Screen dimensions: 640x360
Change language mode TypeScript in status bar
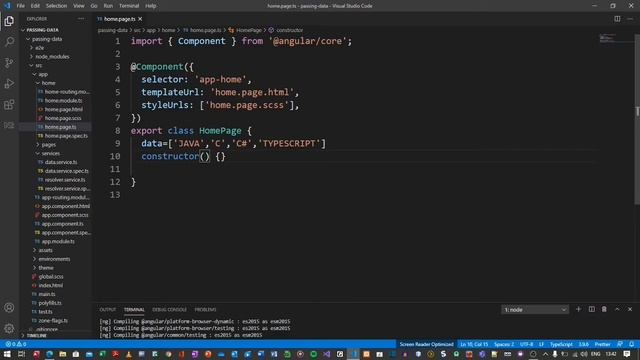pyautogui.click(x=561, y=344)
